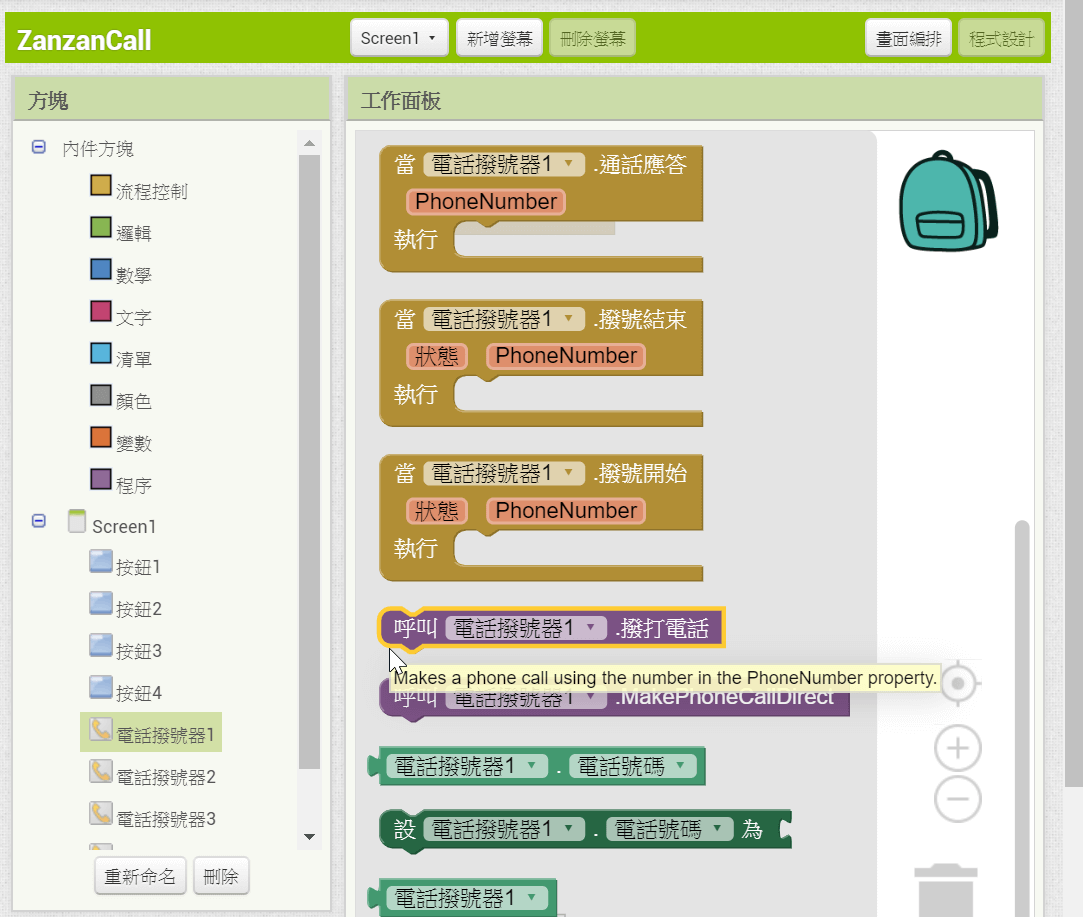Click the 重新命名 button
Image resolution: width=1083 pixels, height=917 pixels.
tap(140, 876)
